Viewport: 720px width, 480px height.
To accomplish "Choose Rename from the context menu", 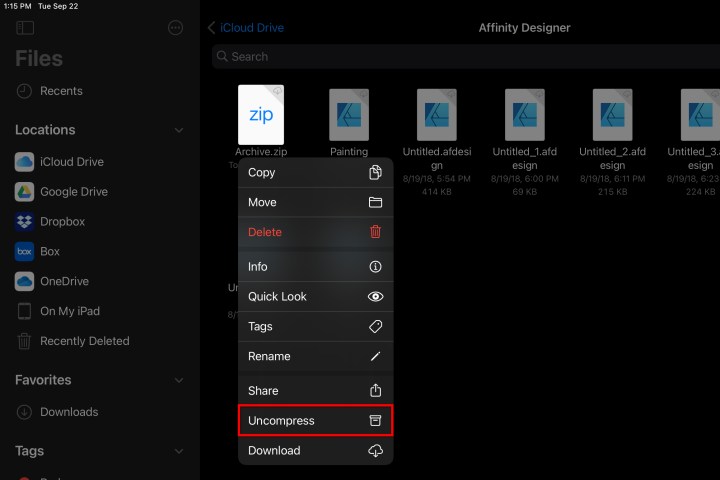I will coord(315,356).
